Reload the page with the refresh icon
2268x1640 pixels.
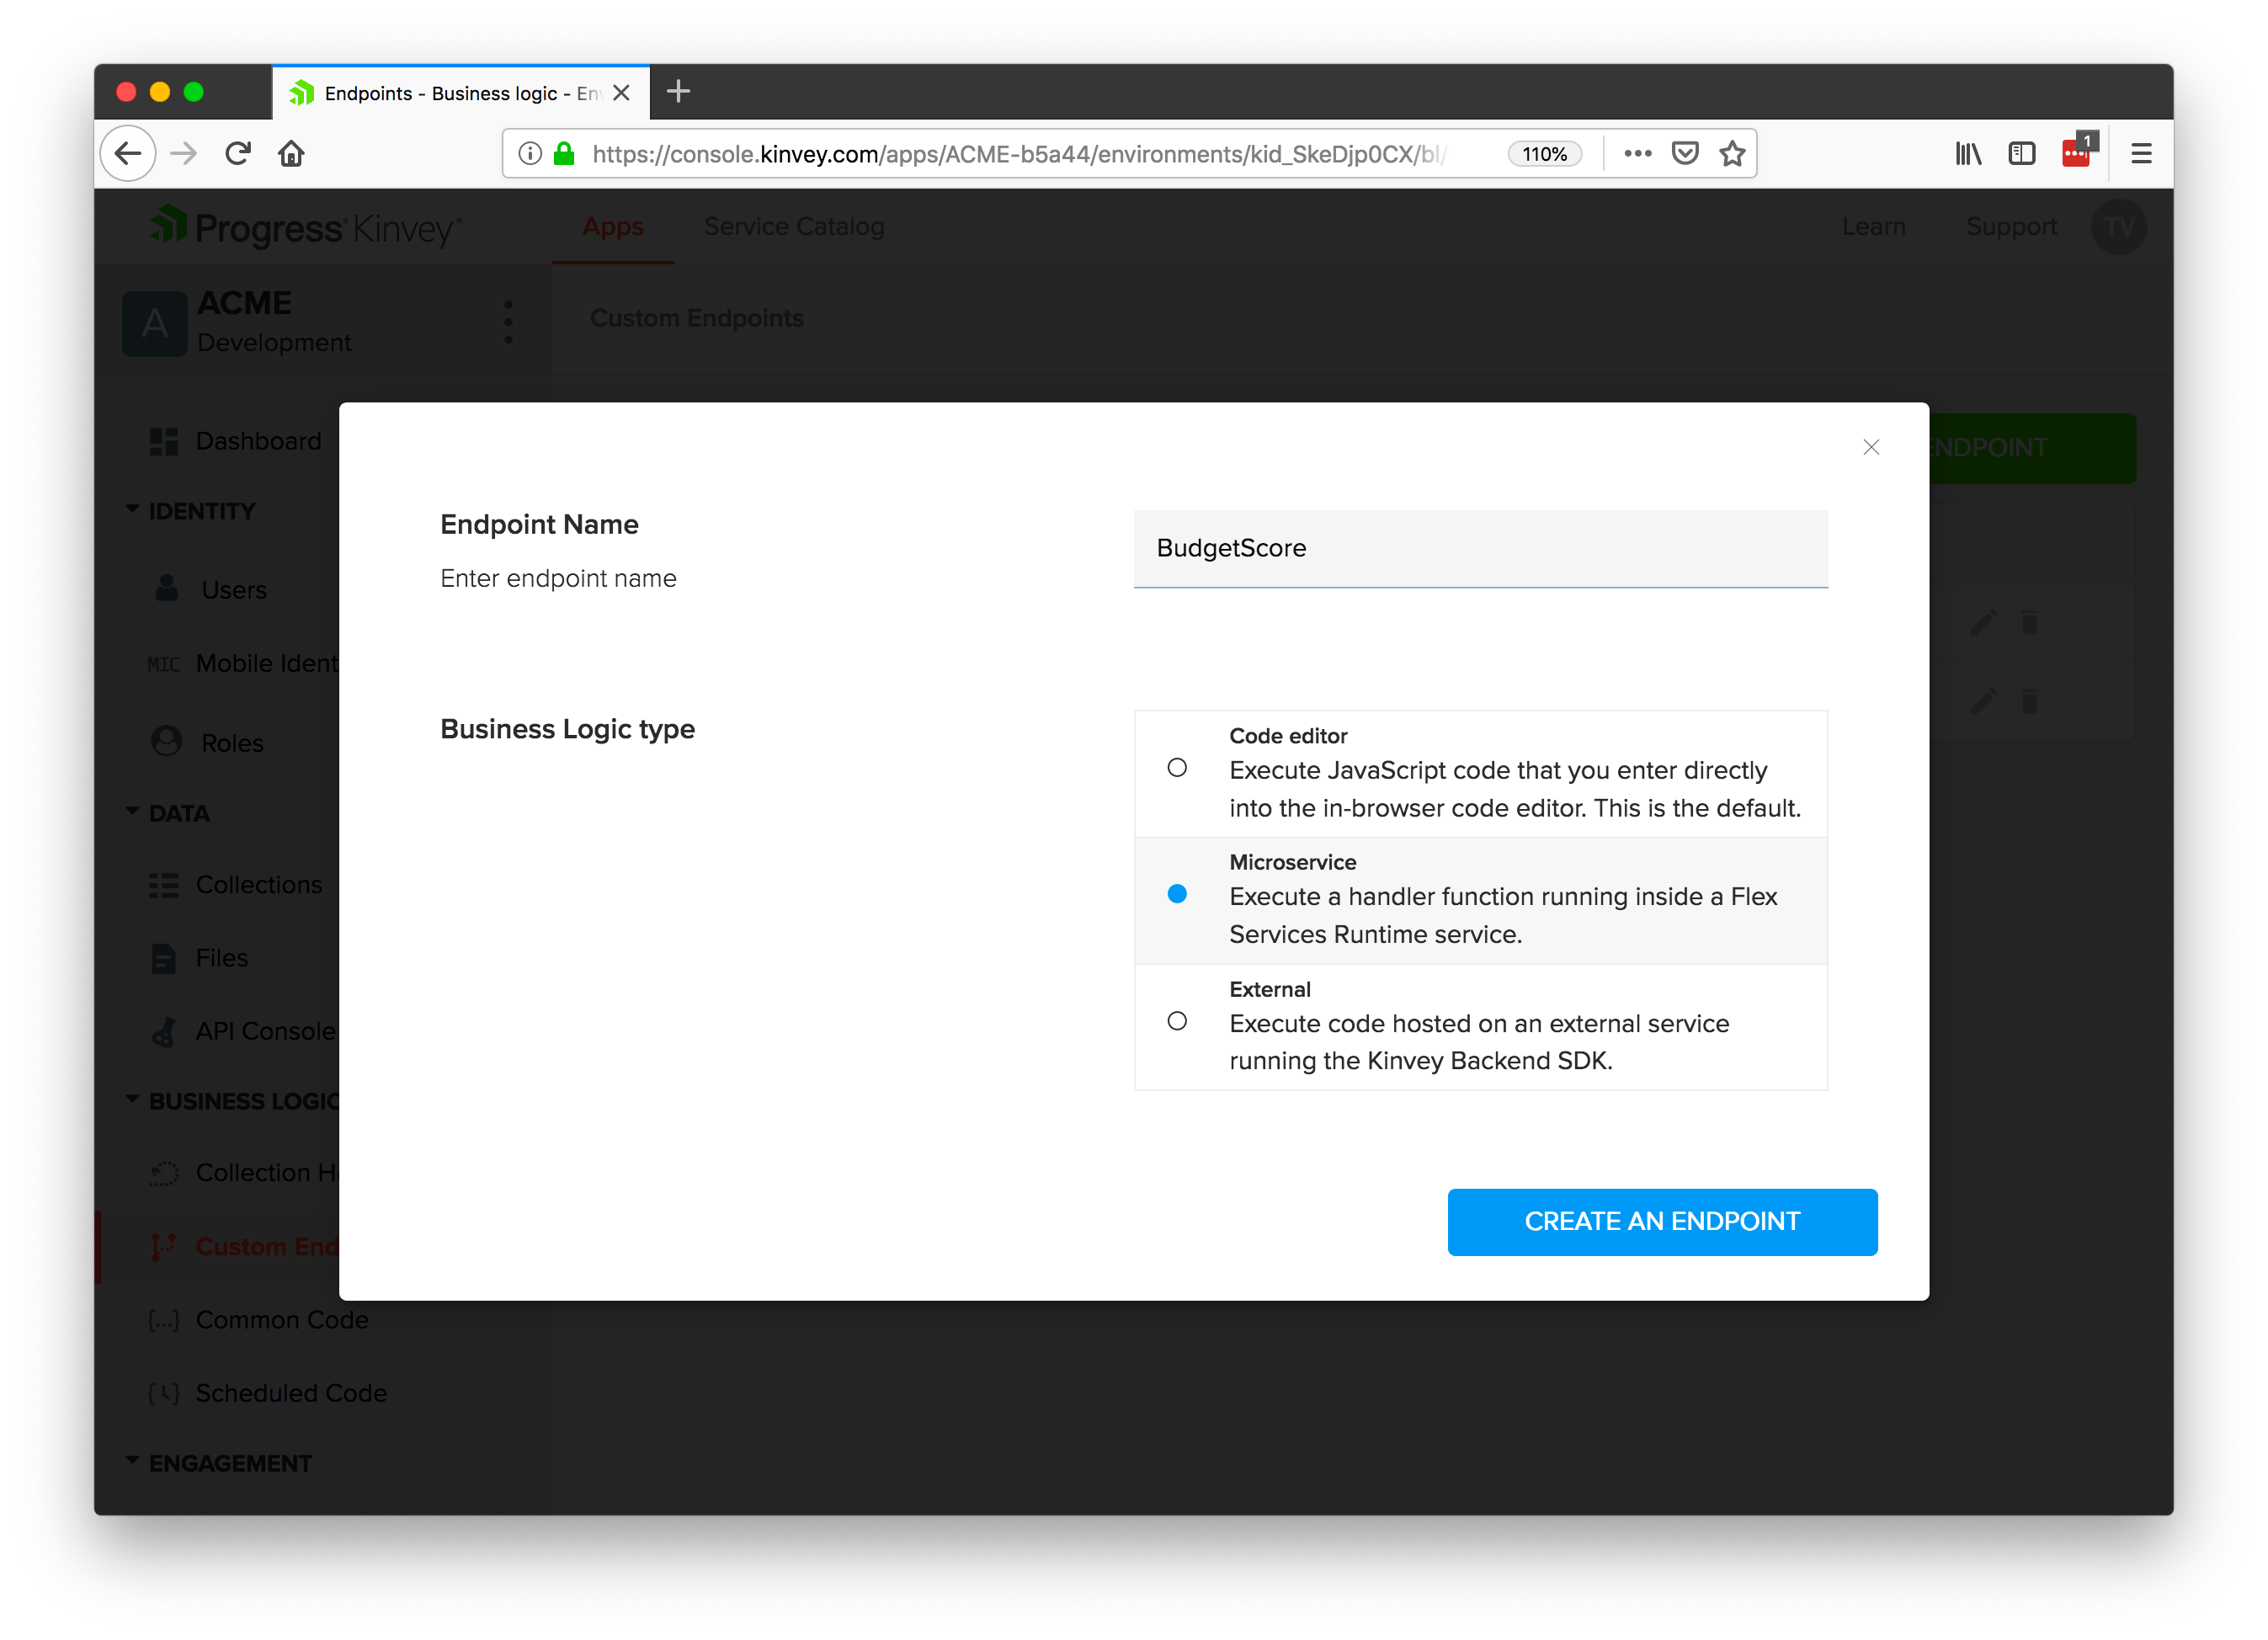tap(237, 153)
